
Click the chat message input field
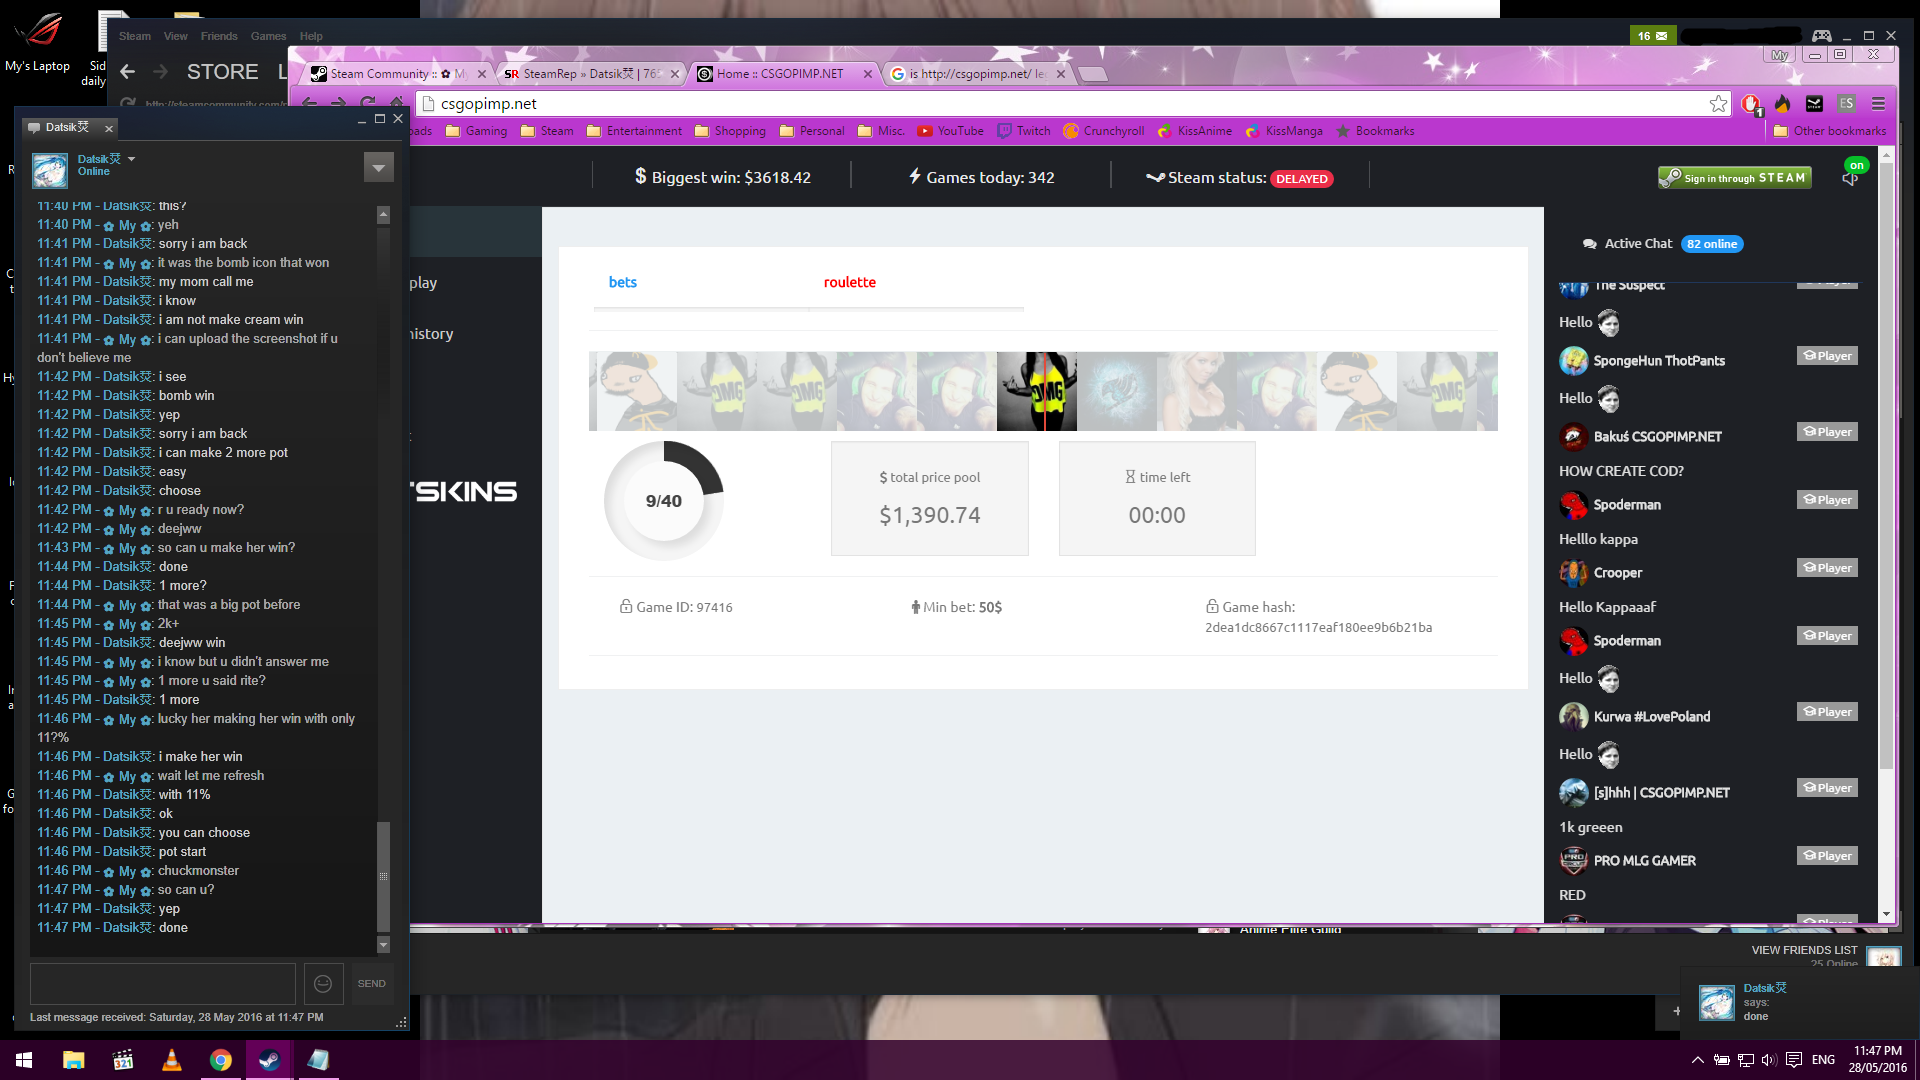[163, 984]
